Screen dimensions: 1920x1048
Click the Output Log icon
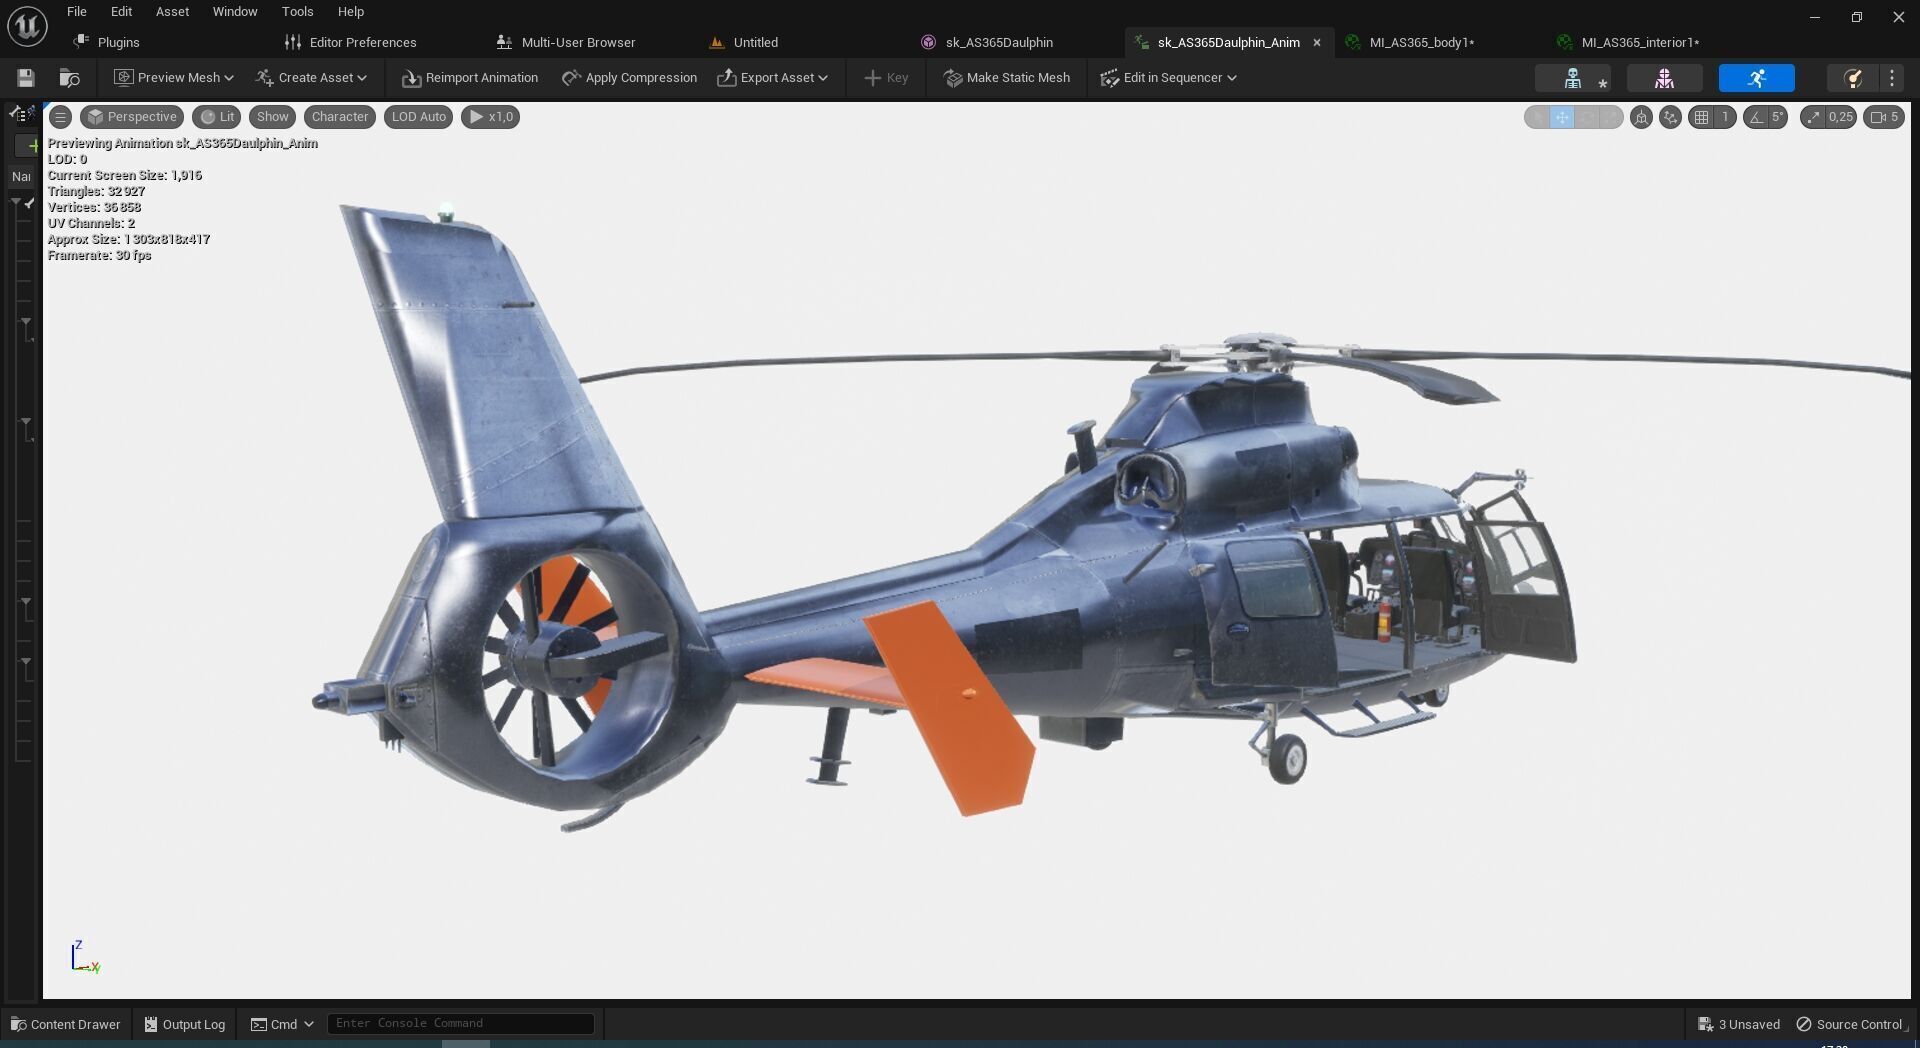tap(151, 1024)
